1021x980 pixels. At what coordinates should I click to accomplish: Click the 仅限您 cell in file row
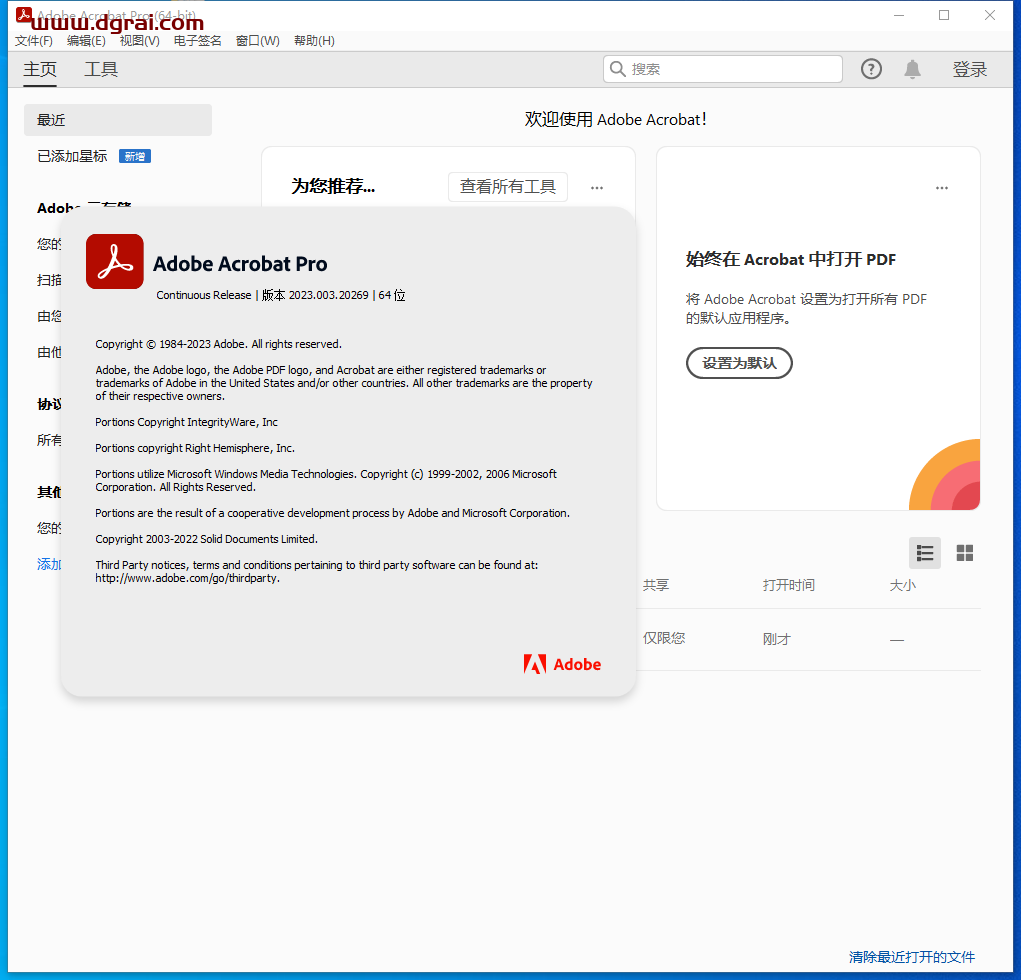pos(664,638)
